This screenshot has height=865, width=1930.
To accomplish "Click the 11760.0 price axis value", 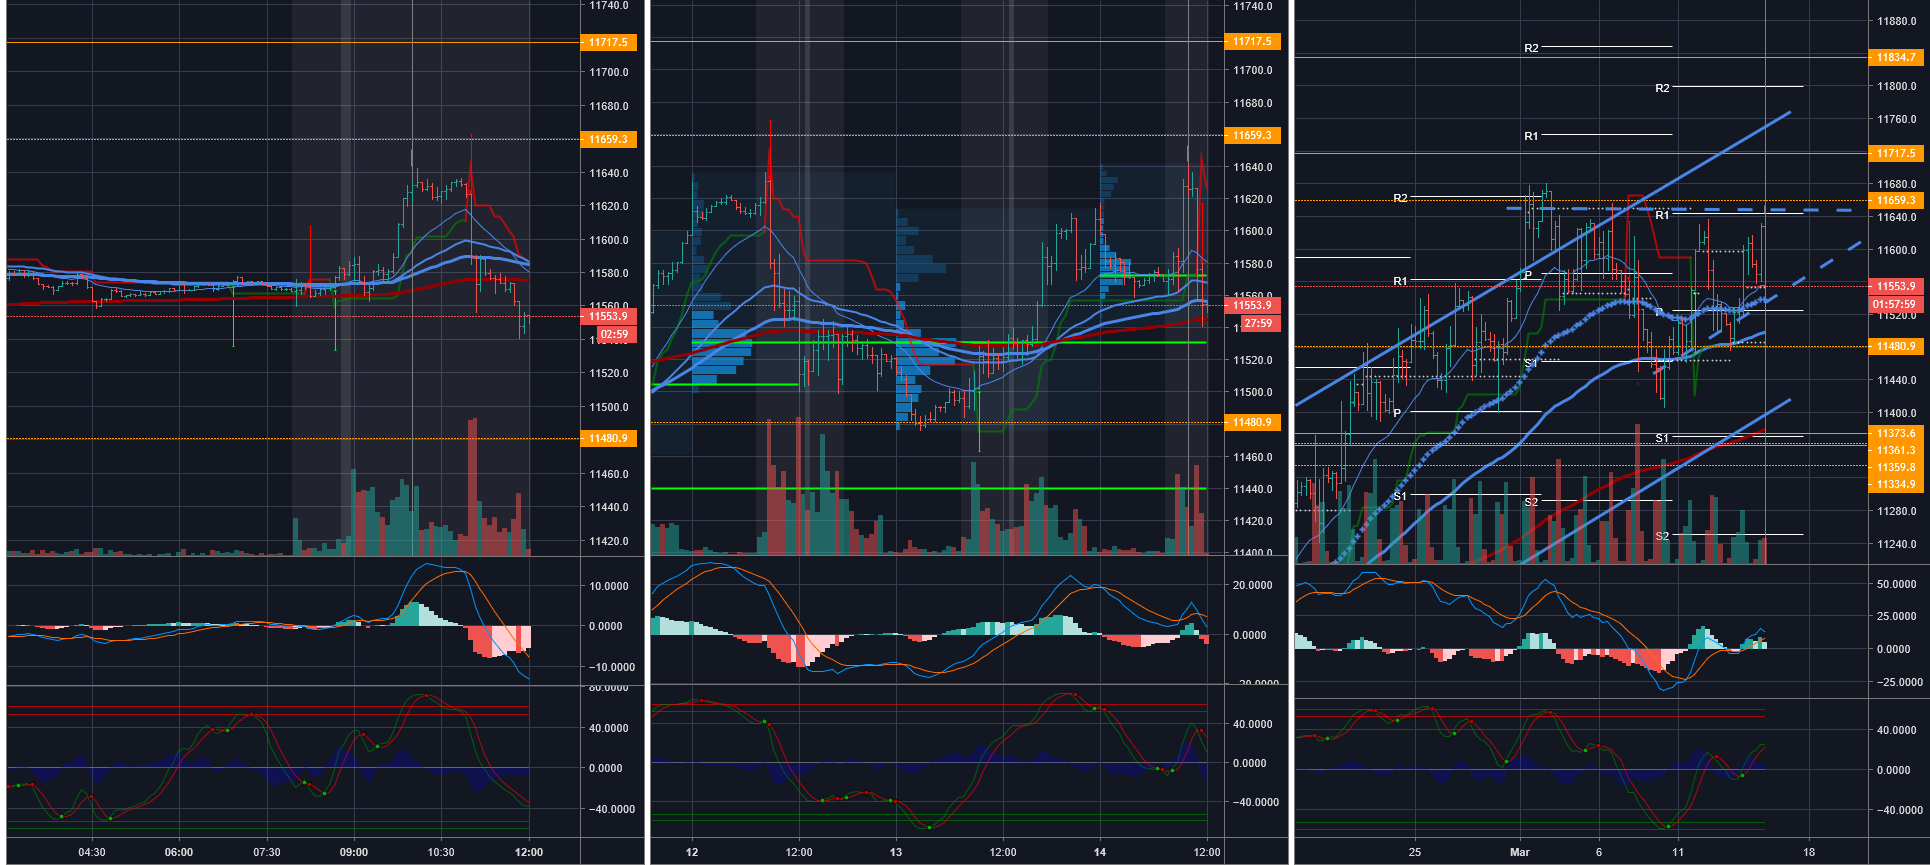I will click(1897, 119).
